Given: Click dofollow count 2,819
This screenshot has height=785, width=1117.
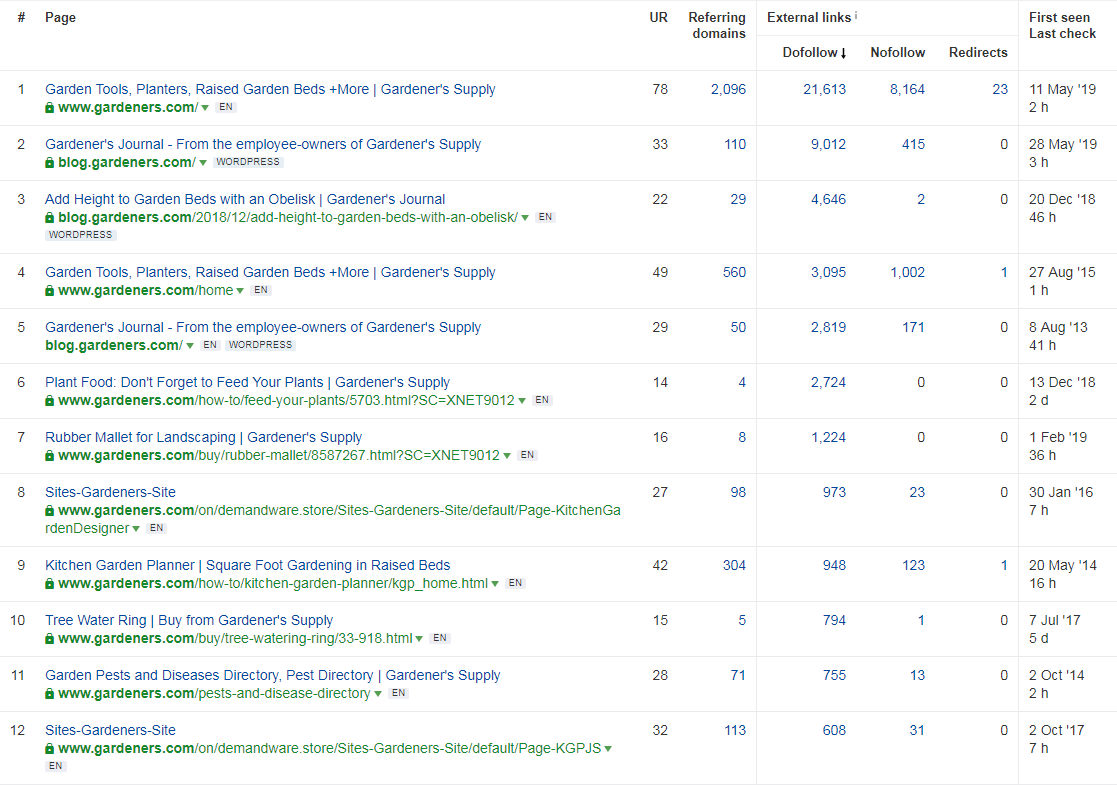Looking at the screenshot, I should 828,327.
